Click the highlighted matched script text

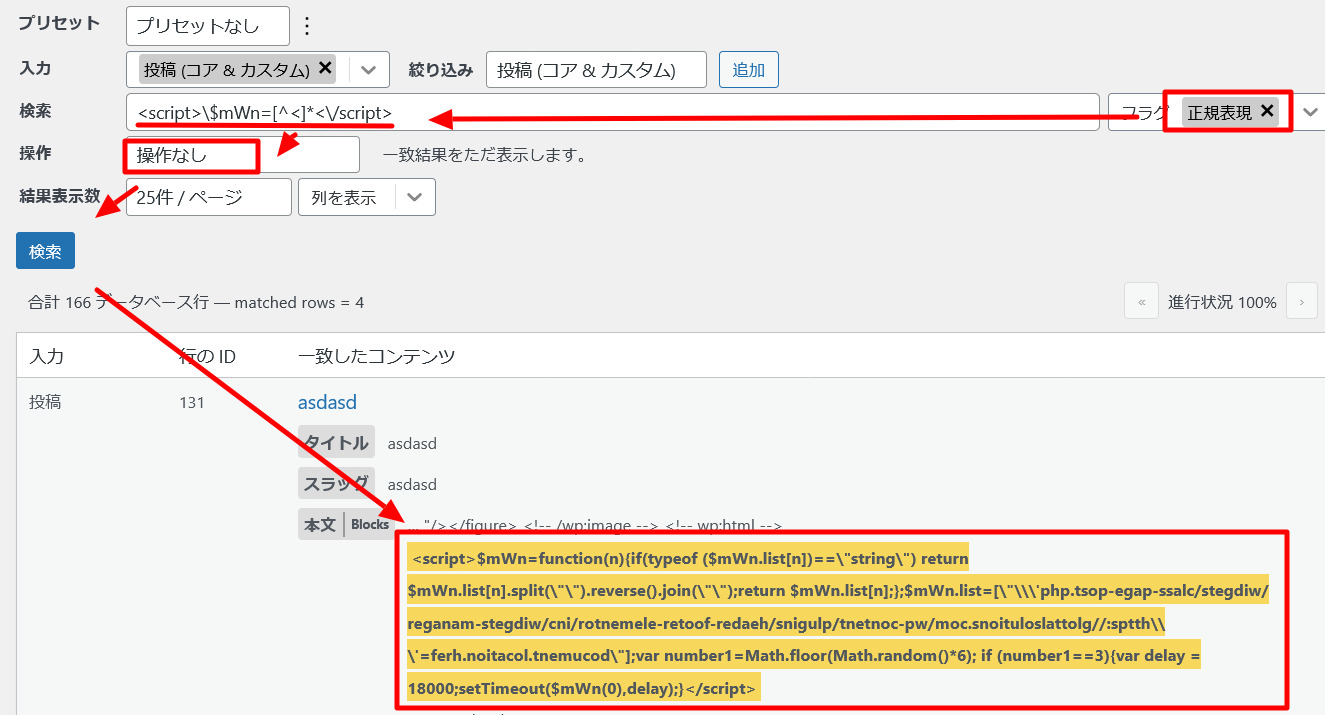click(838, 623)
